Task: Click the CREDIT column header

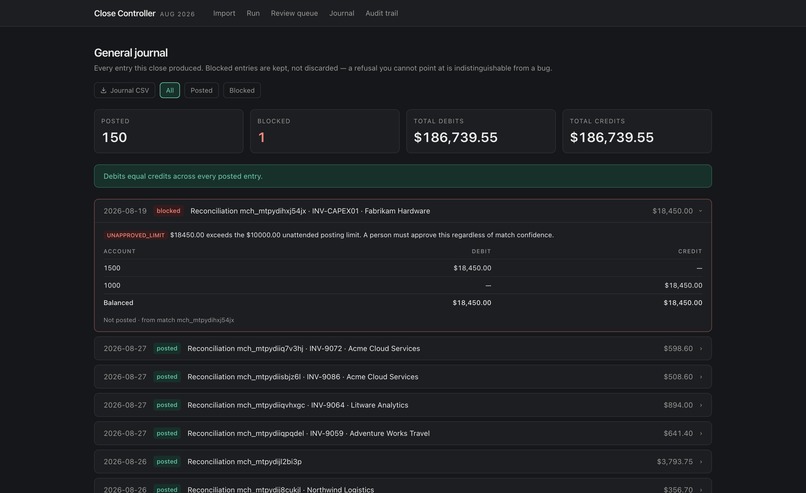Action: point(690,251)
